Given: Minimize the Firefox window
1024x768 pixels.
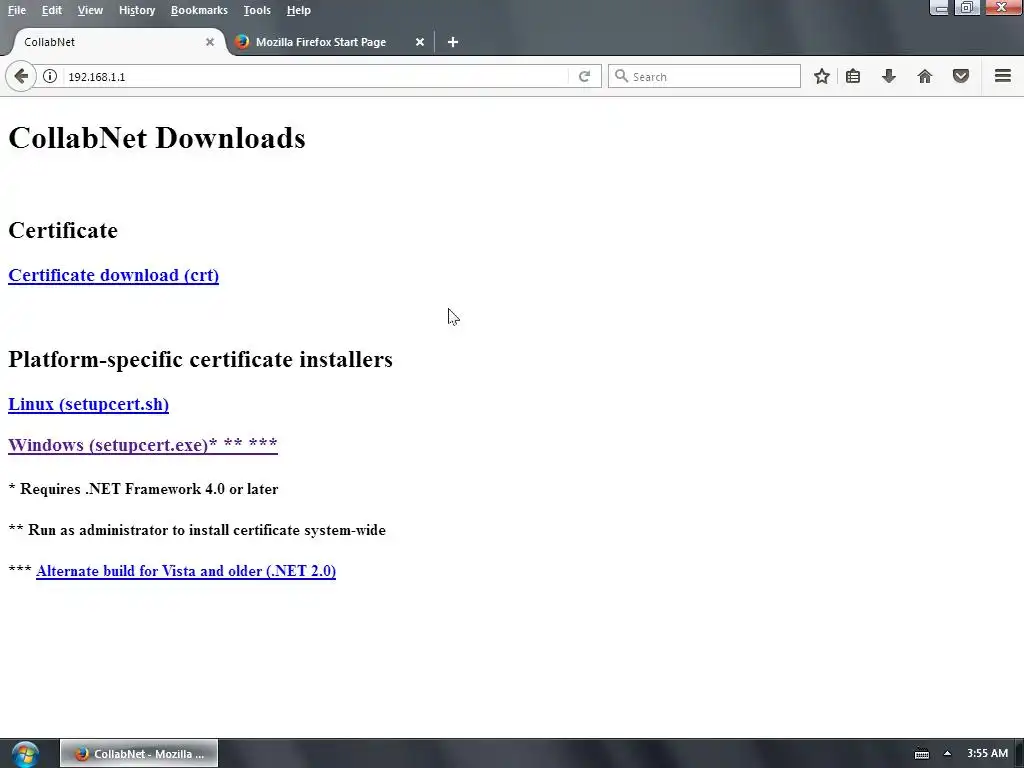Looking at the screenshot, I should tap(939, 8).
